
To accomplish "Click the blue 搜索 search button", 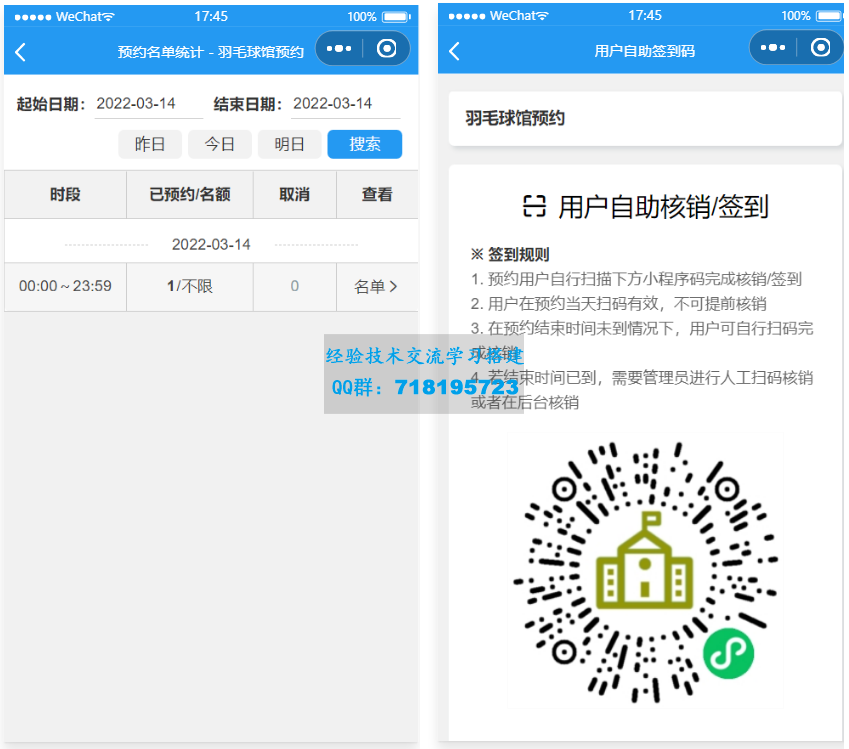I will pos(365,144).
